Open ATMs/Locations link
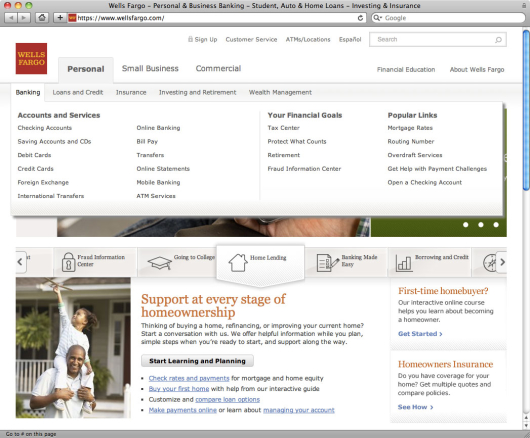 point(308,40)
